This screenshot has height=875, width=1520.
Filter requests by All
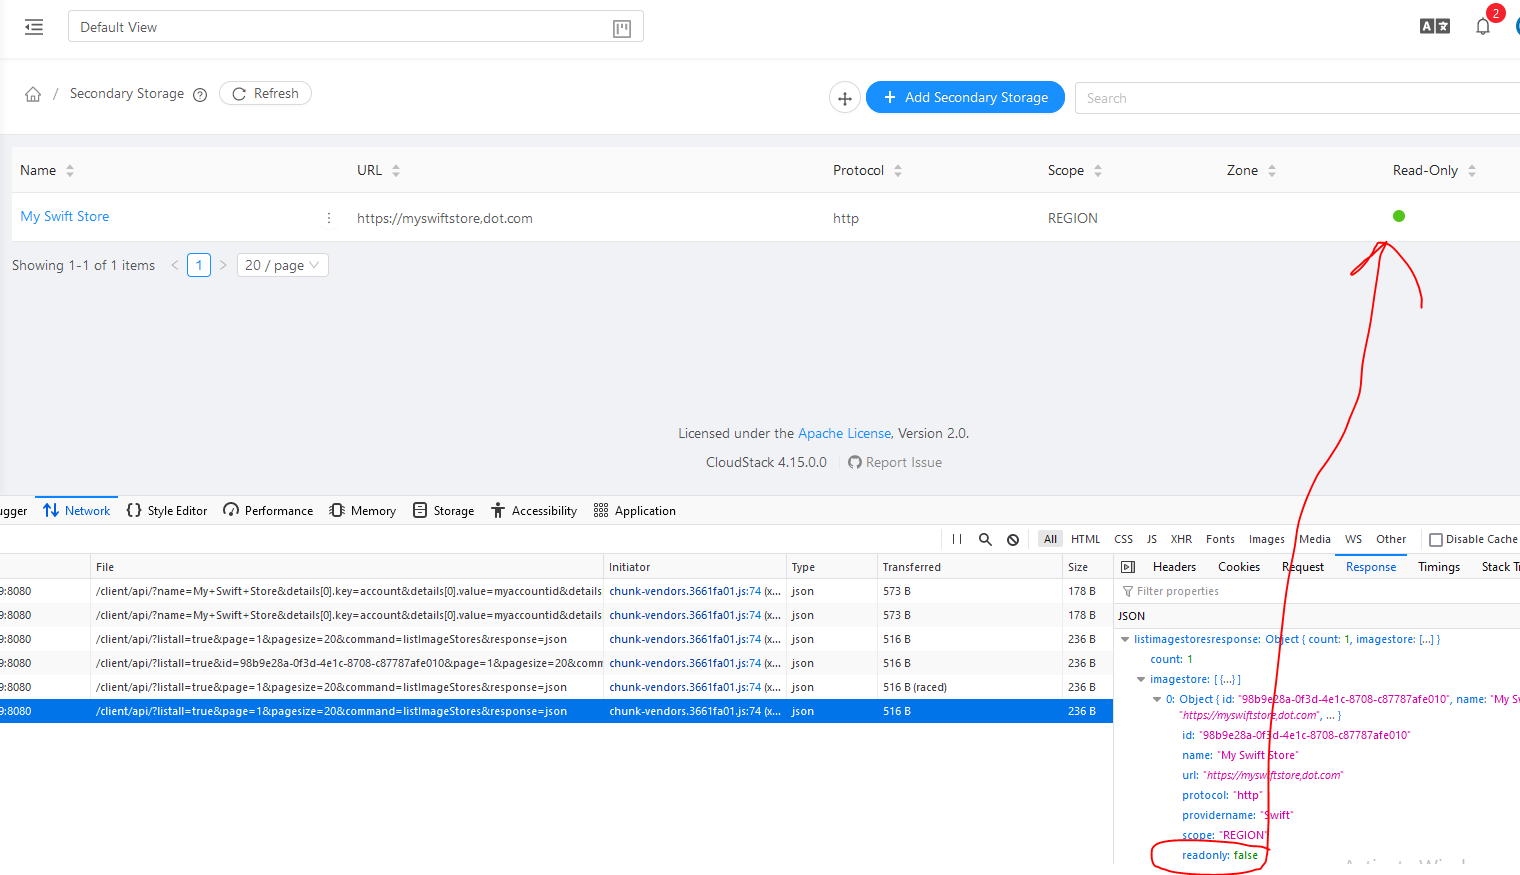[1050, 539]
